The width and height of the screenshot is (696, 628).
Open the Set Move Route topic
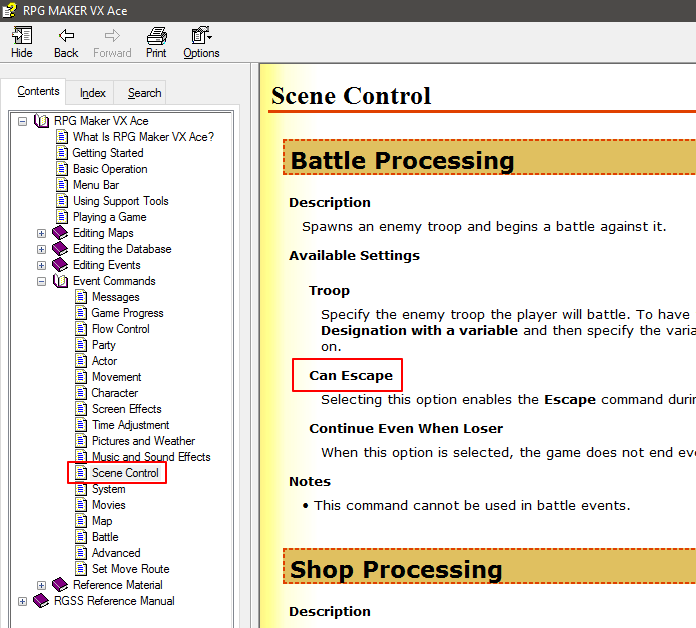tap(130, 569)
